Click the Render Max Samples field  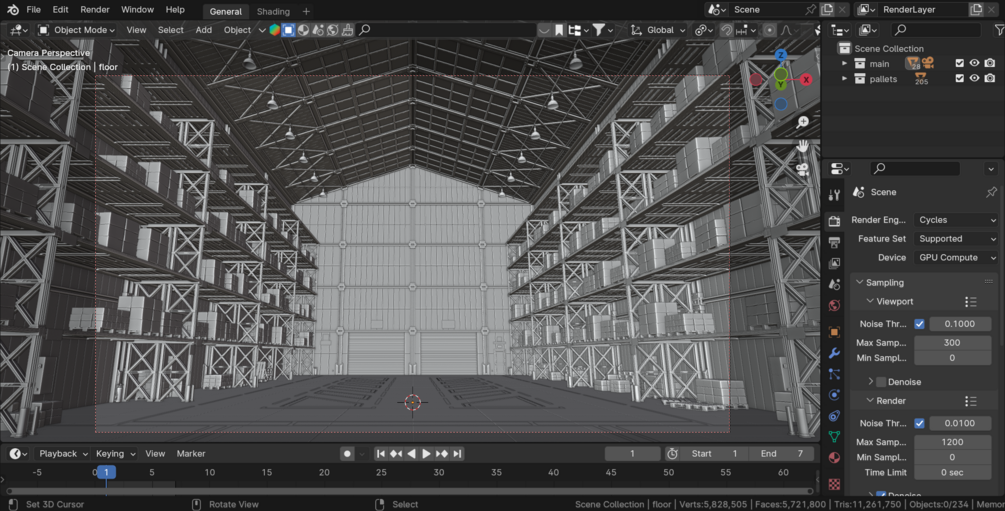point(952,442)
